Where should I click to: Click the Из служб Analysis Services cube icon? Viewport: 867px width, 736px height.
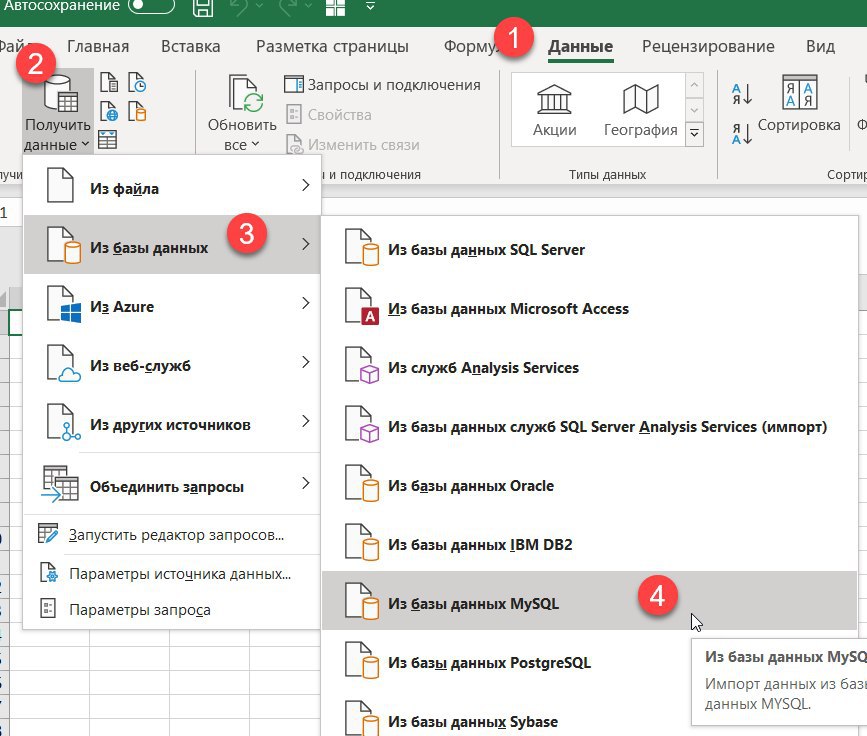click(362, 366)
